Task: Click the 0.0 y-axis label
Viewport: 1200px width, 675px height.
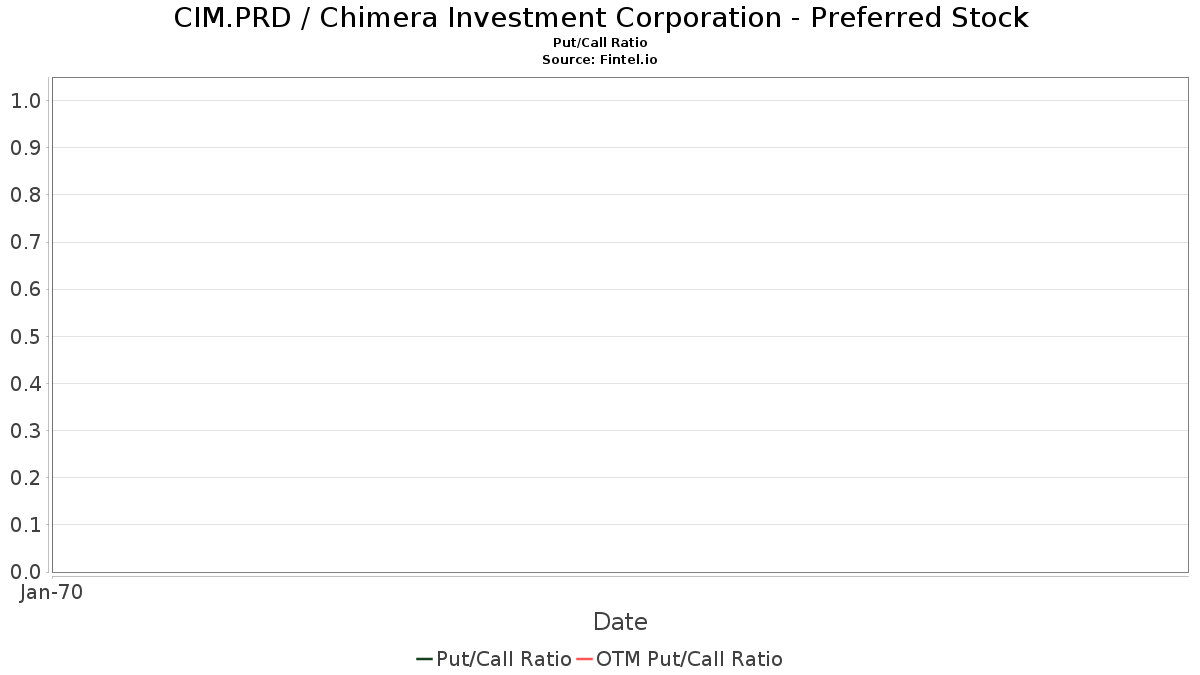Action: (26, 572)
